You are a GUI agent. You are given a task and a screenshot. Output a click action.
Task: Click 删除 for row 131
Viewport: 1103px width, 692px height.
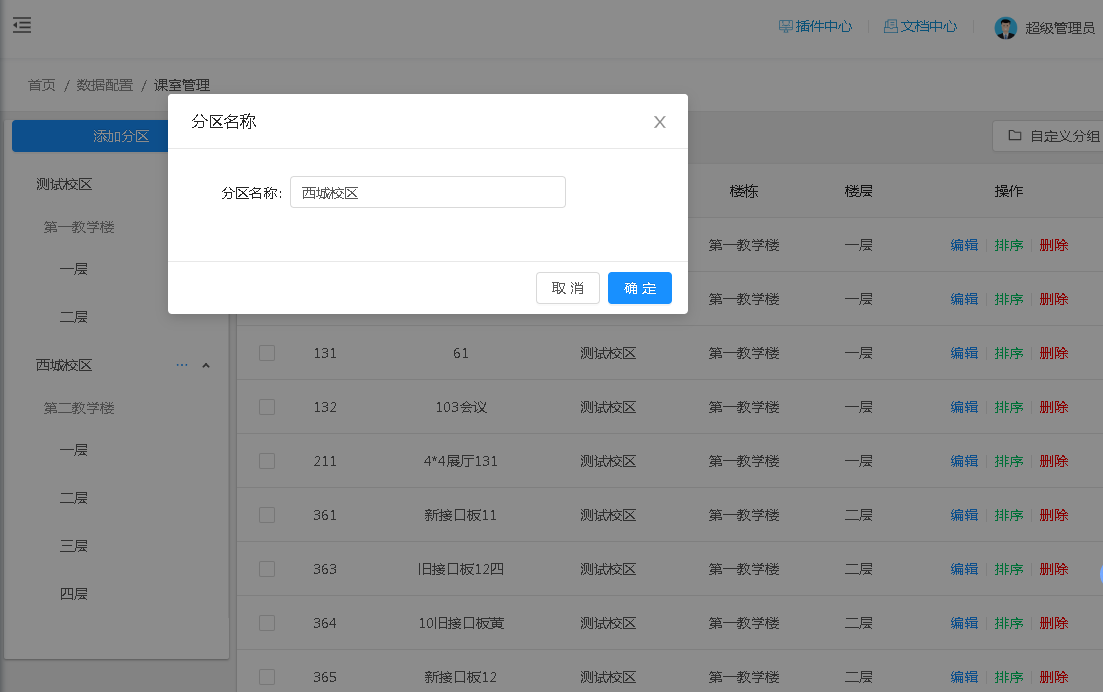(x=1054, y=353)
